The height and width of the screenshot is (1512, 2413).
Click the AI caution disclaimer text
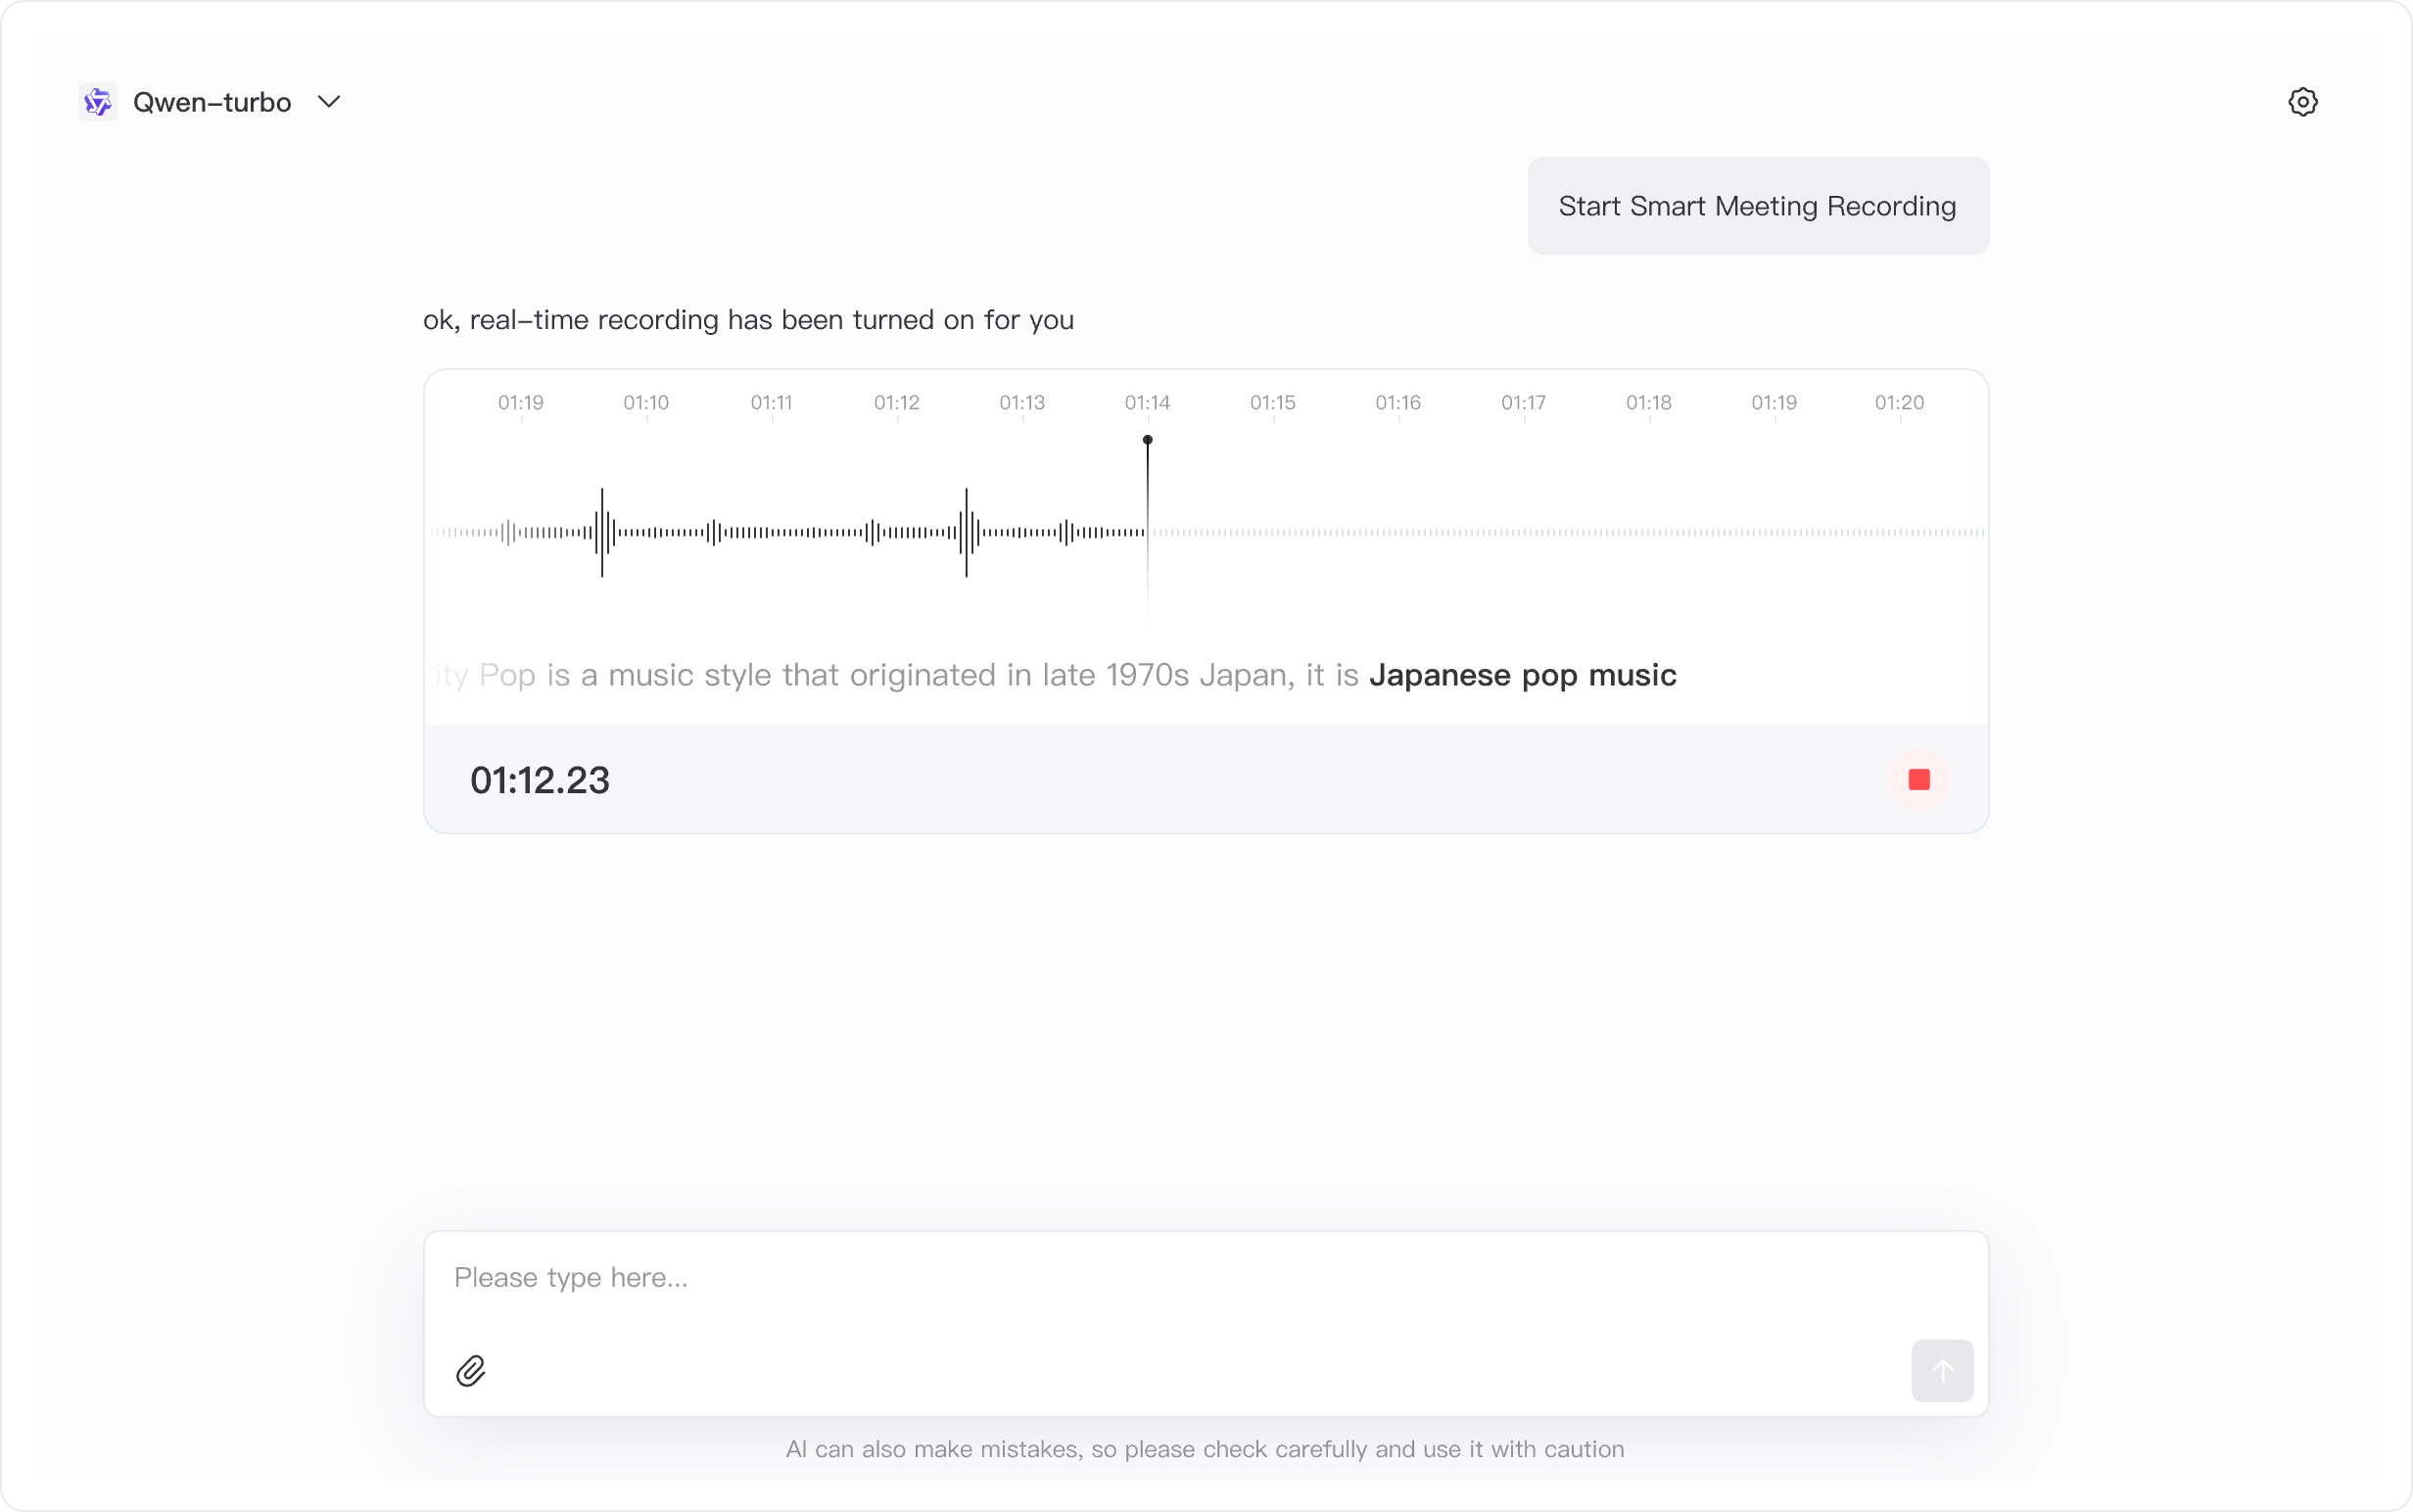(1205, 1449)
